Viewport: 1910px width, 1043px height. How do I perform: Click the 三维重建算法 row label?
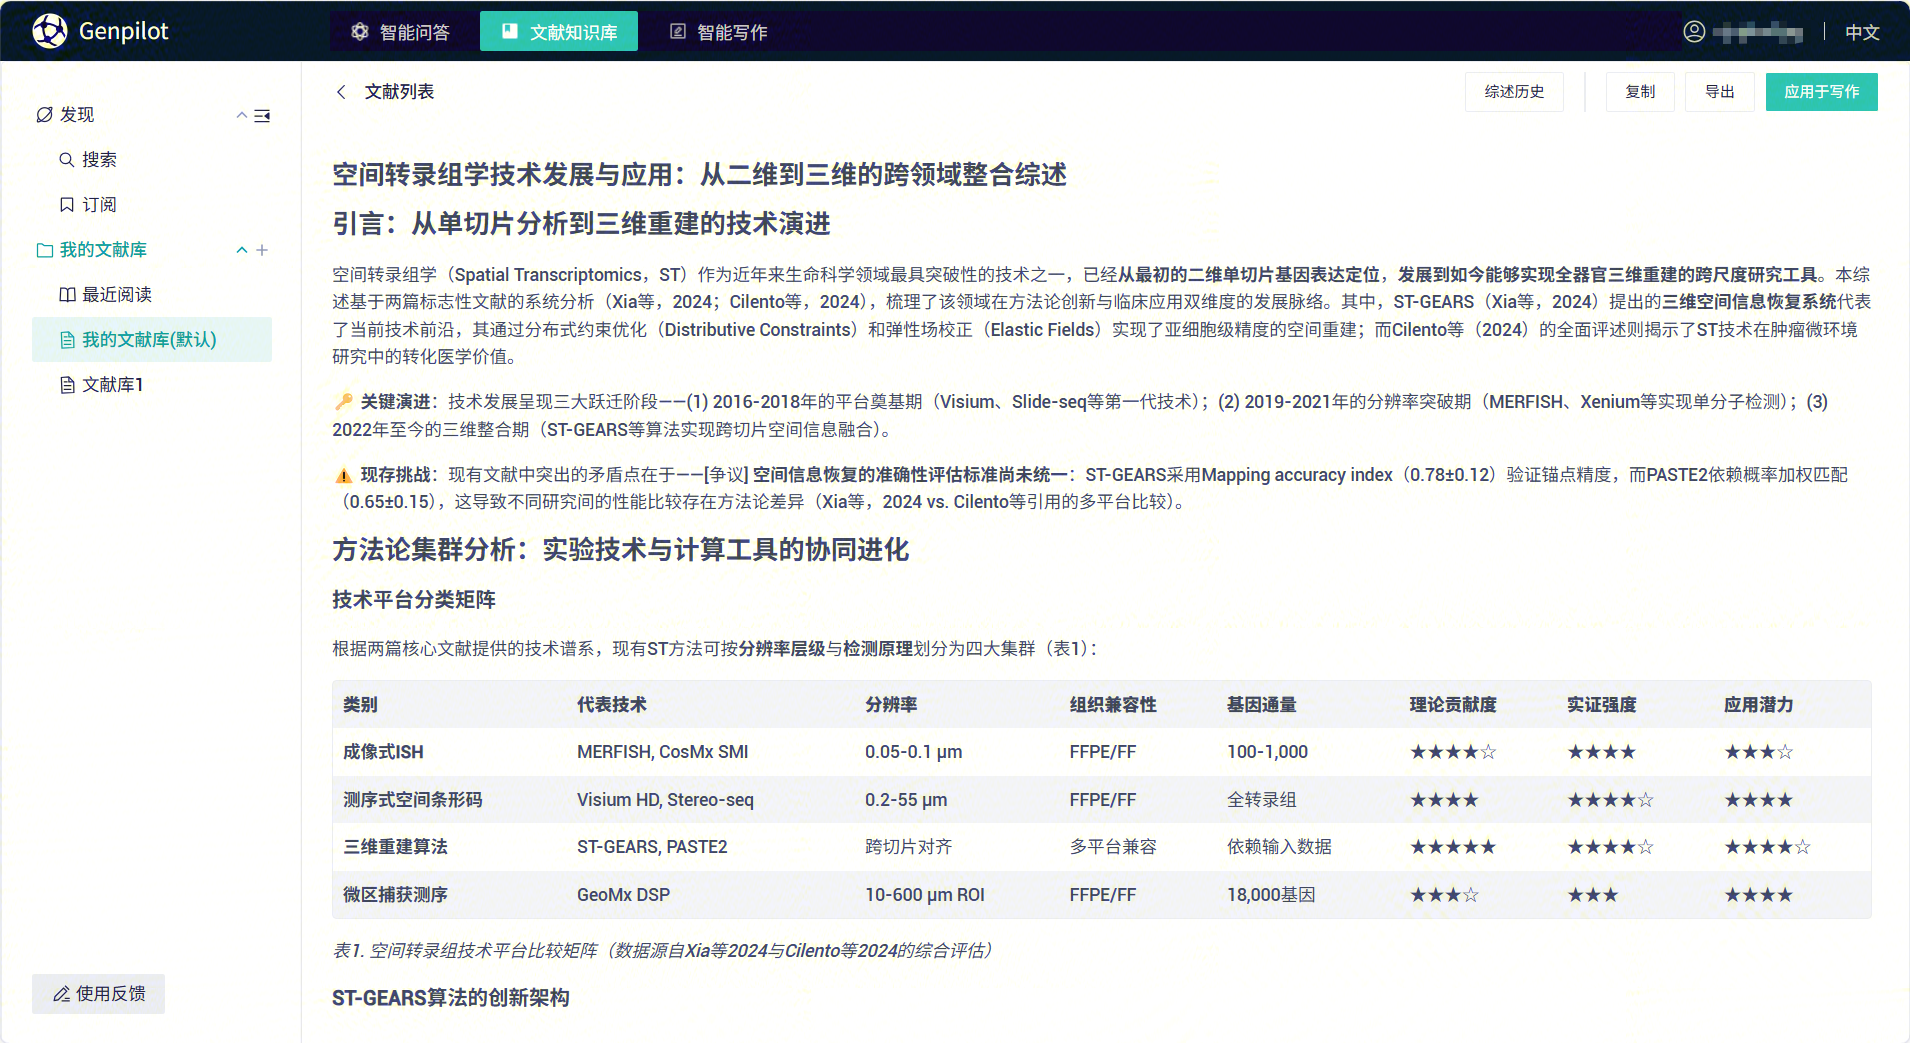[395, 847]
